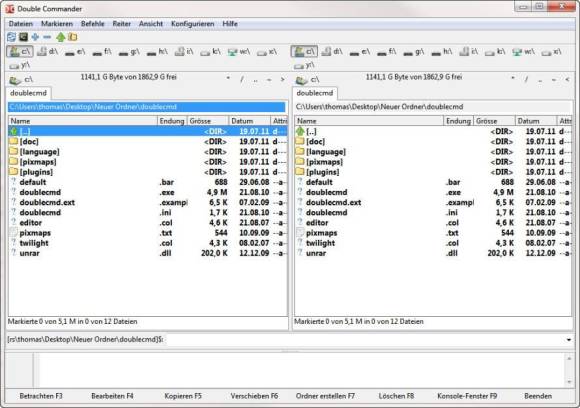Select doublecmd.ext file in left panel
580x408 pixels.
point(148,202)
